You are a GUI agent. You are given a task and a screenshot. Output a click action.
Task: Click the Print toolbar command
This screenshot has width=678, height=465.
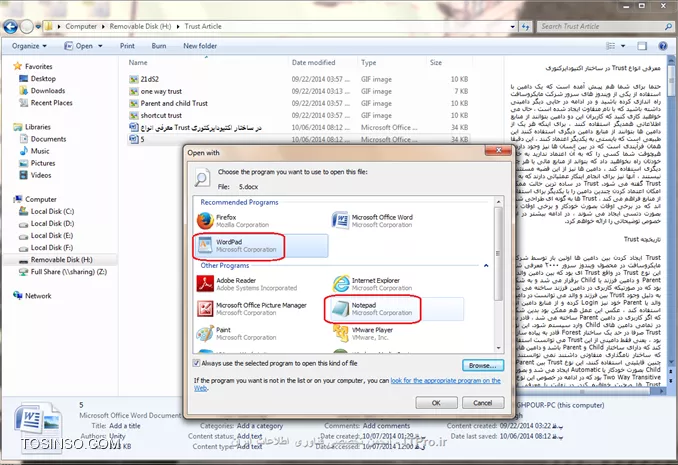tap(127, 46)
